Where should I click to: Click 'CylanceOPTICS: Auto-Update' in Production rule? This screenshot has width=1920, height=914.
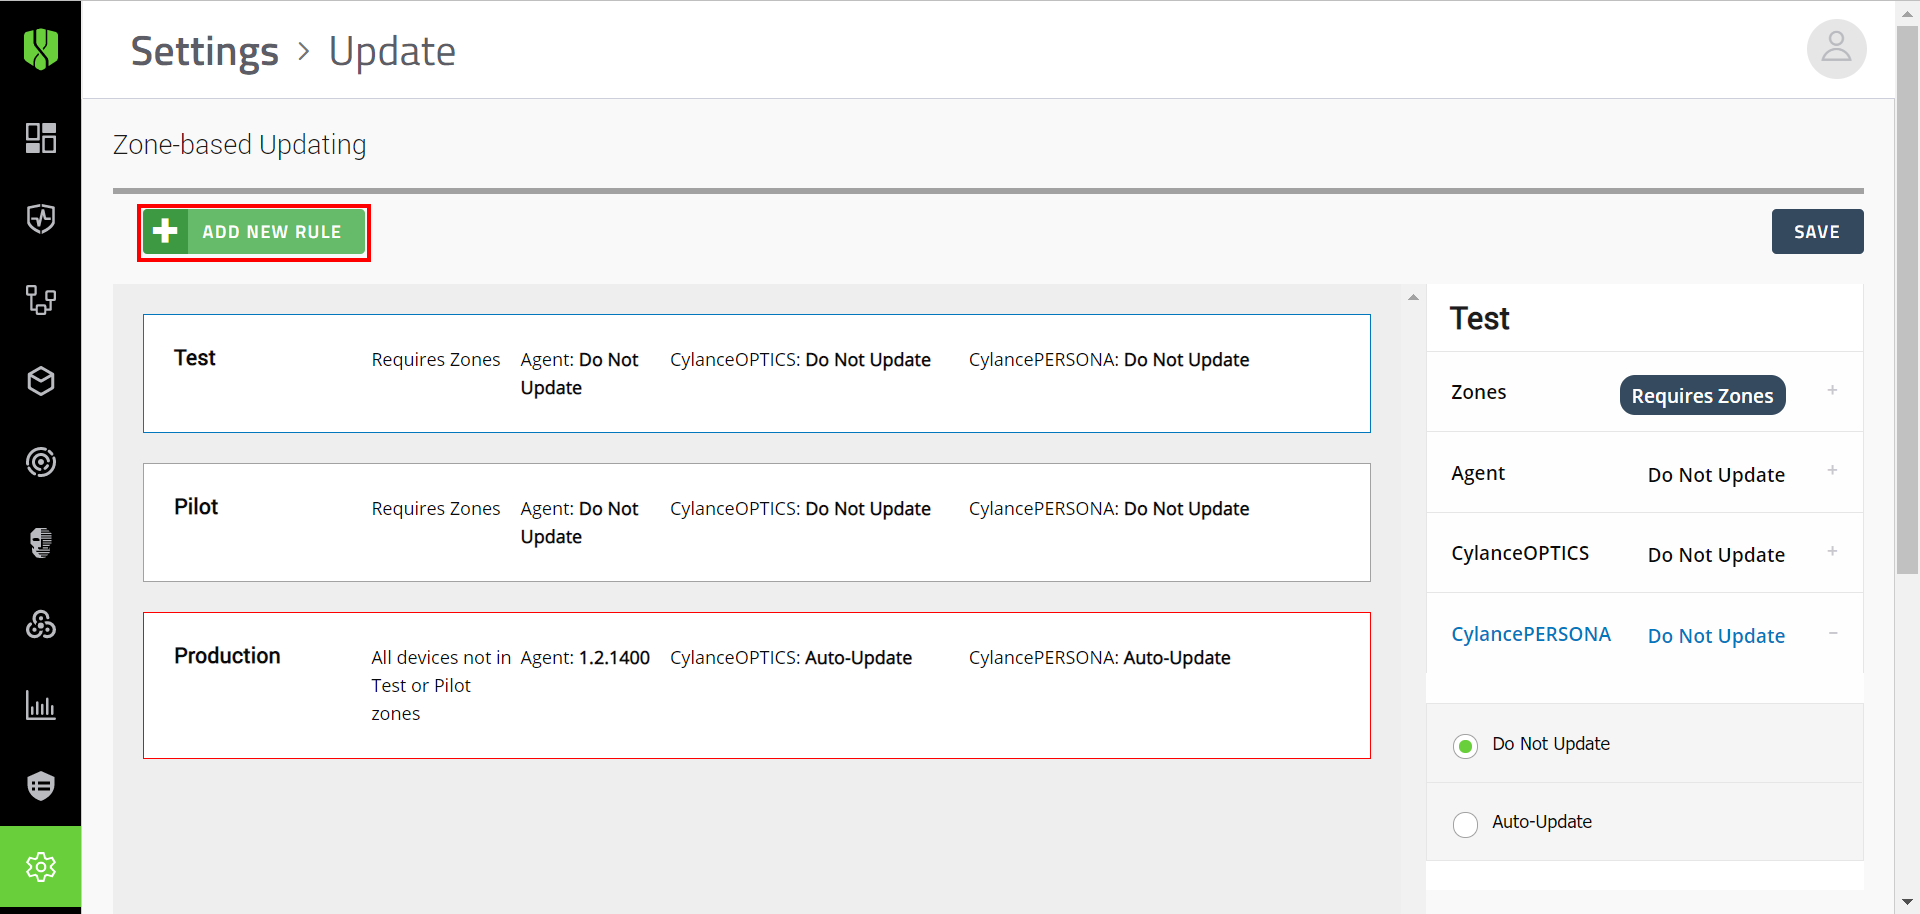(791, 658)
